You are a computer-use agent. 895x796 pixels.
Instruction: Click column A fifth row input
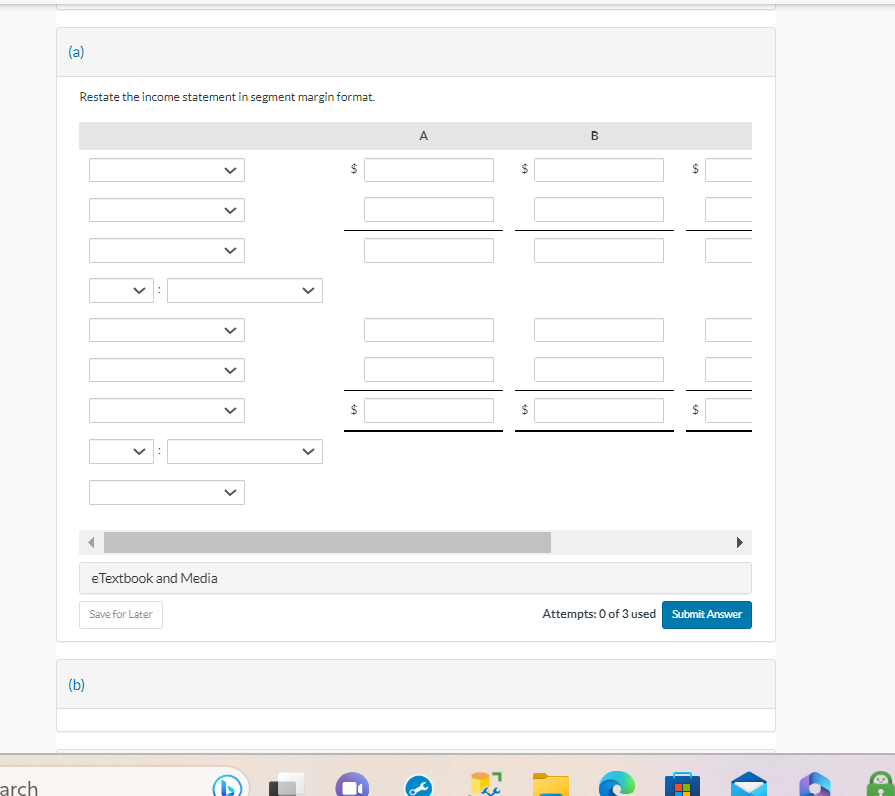coord(429,330)
